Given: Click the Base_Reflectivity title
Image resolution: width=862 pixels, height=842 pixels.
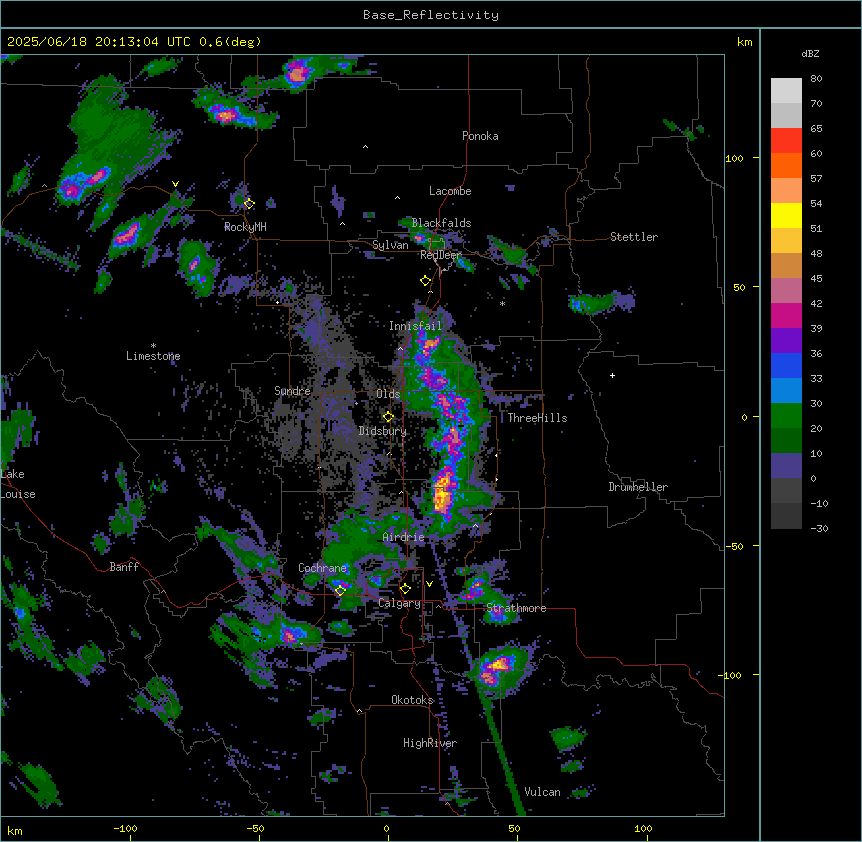Looking at the screenshot, I should 431,15.
